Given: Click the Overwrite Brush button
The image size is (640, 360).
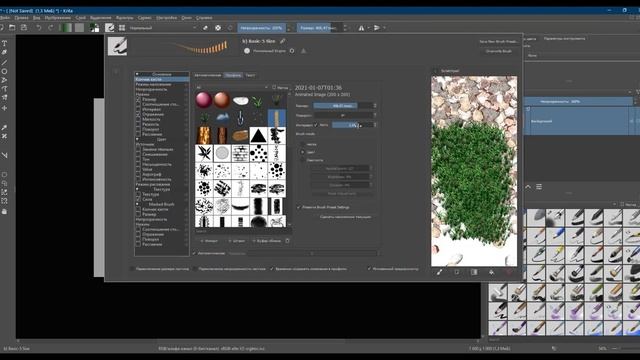Looking at the screenshot, I should [x=498, y=51].
